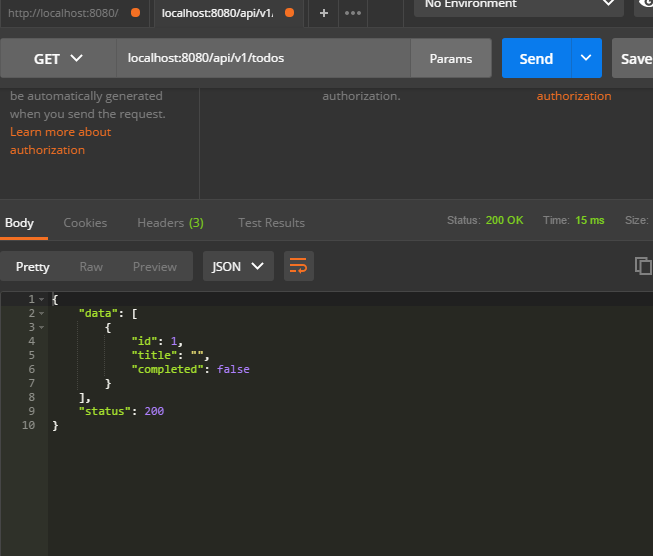Select the Preview response view
Image resolution: width=653 pixels, height=556 pixels.
tap(155, 267)
